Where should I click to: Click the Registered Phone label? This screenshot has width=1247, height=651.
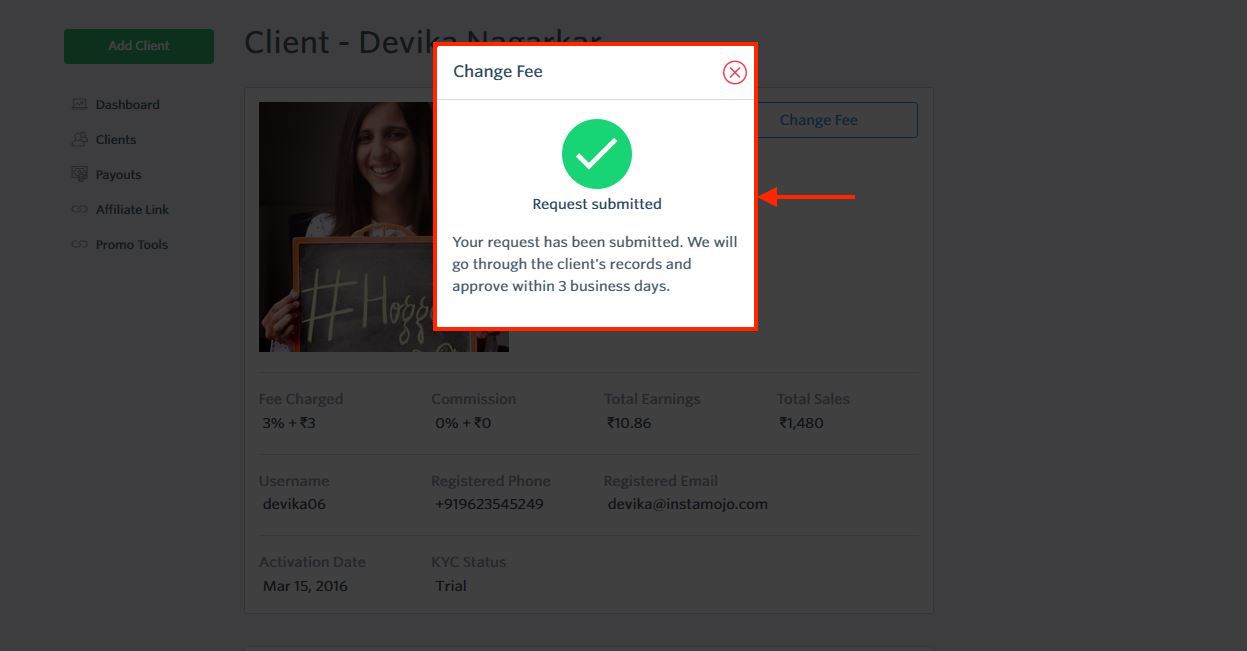(x=491, y=481)
